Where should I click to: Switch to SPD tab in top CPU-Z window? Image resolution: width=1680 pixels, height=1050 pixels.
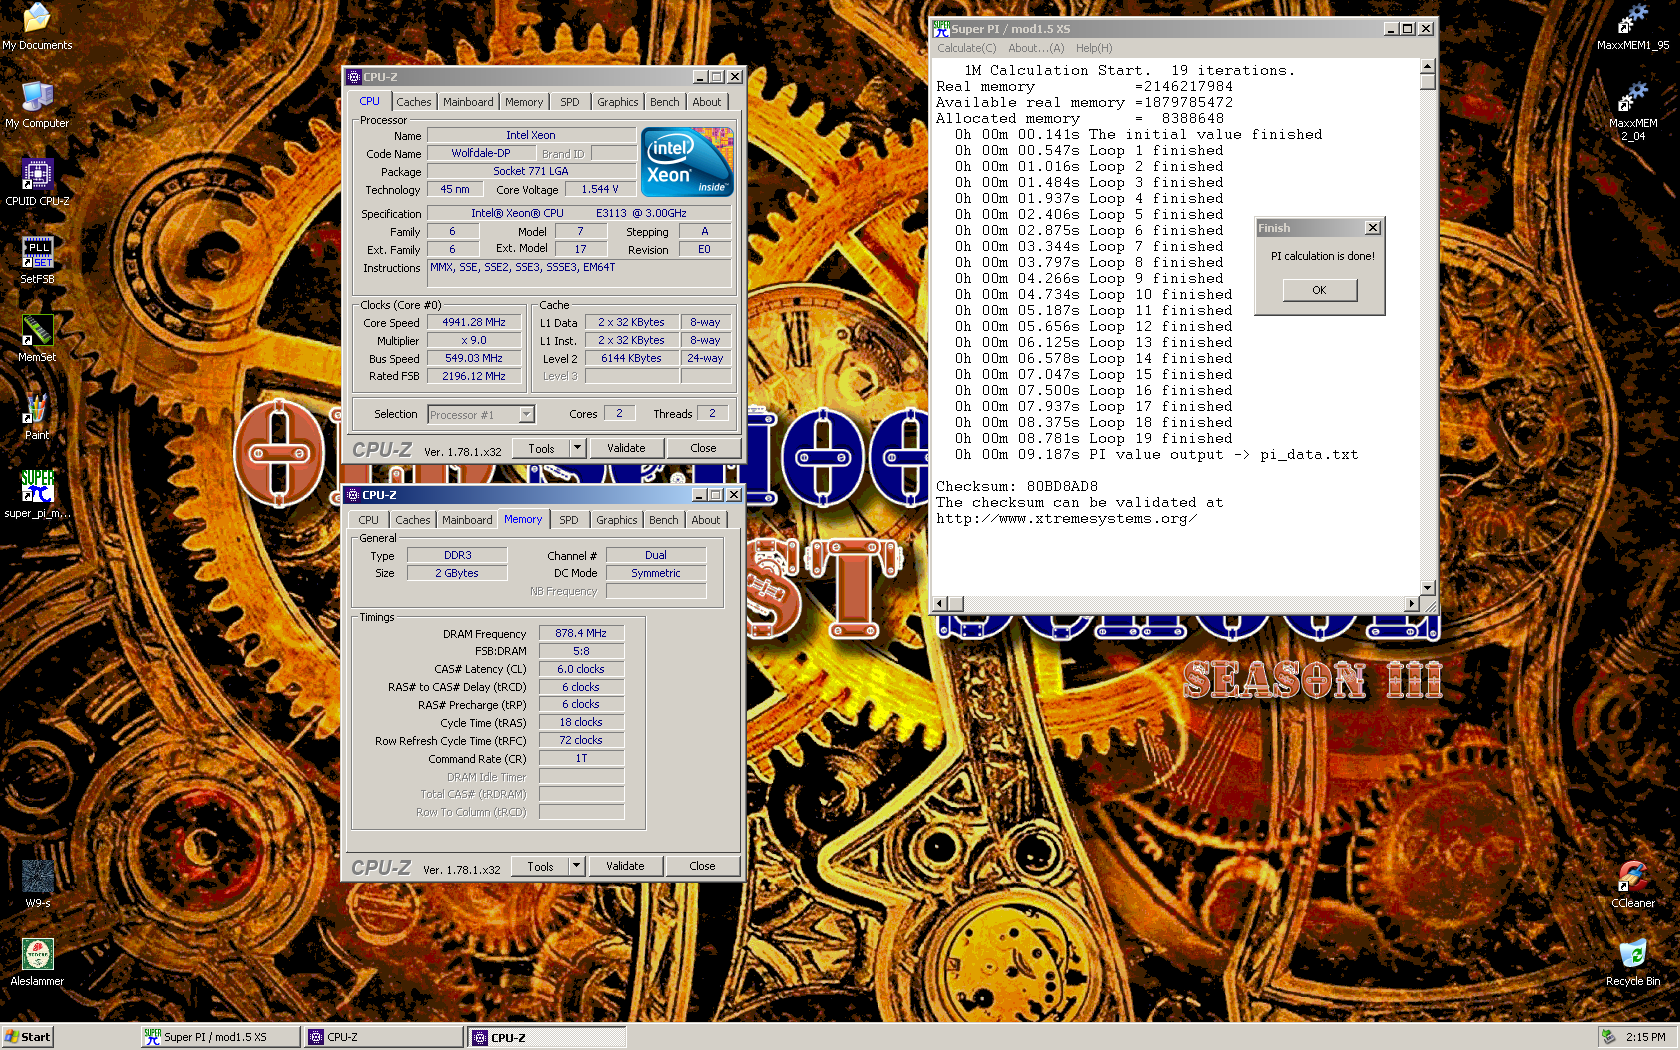click(570, 102)
